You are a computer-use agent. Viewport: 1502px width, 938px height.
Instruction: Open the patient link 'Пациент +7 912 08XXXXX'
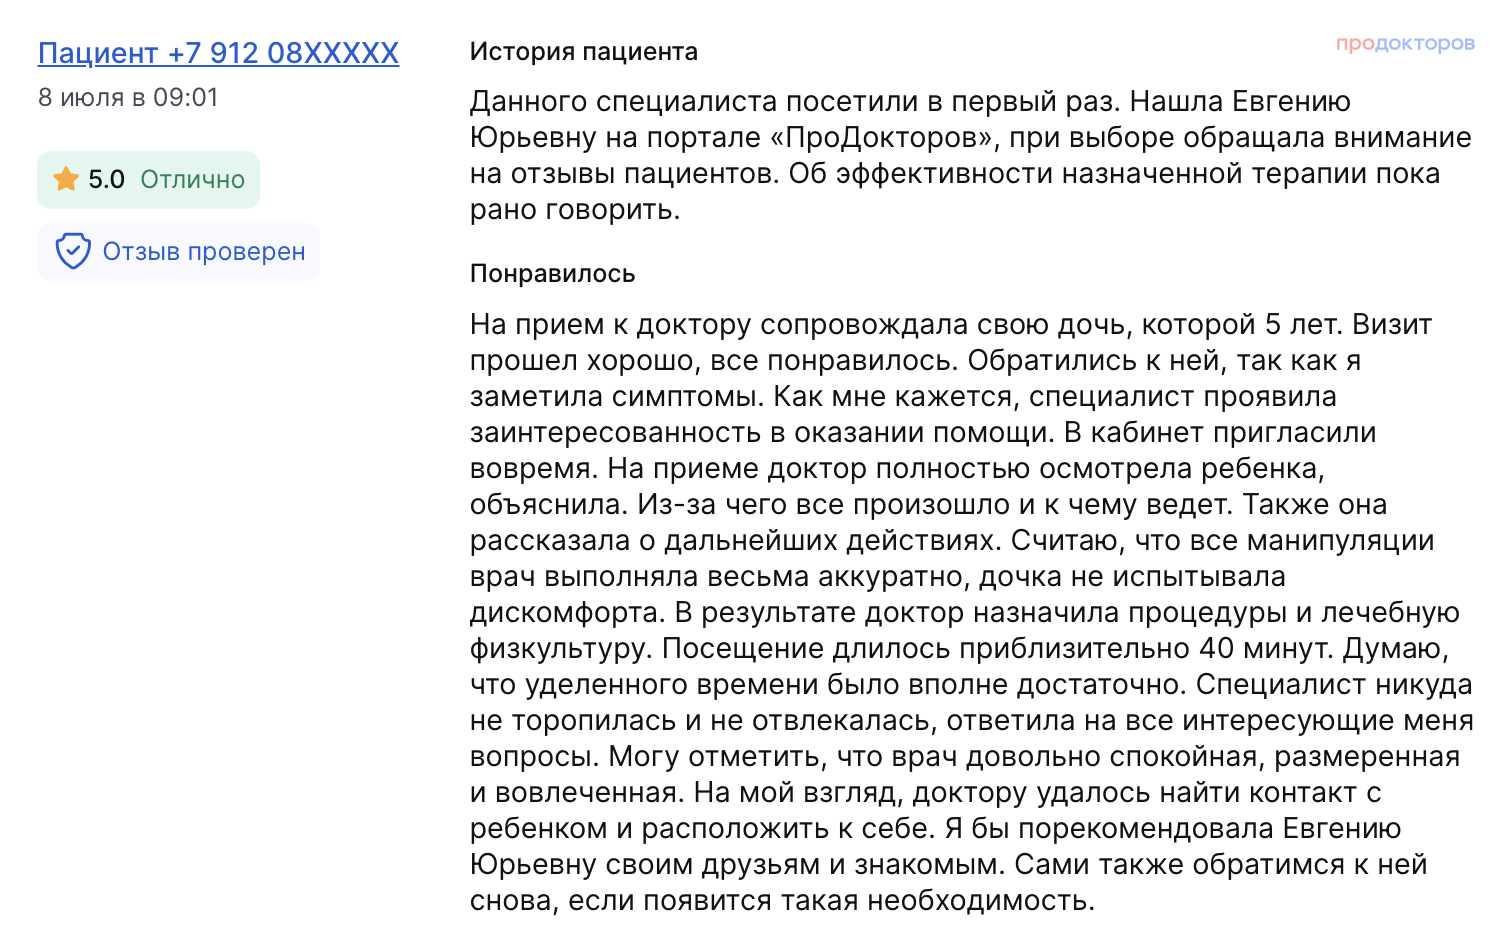click(217, 52)
